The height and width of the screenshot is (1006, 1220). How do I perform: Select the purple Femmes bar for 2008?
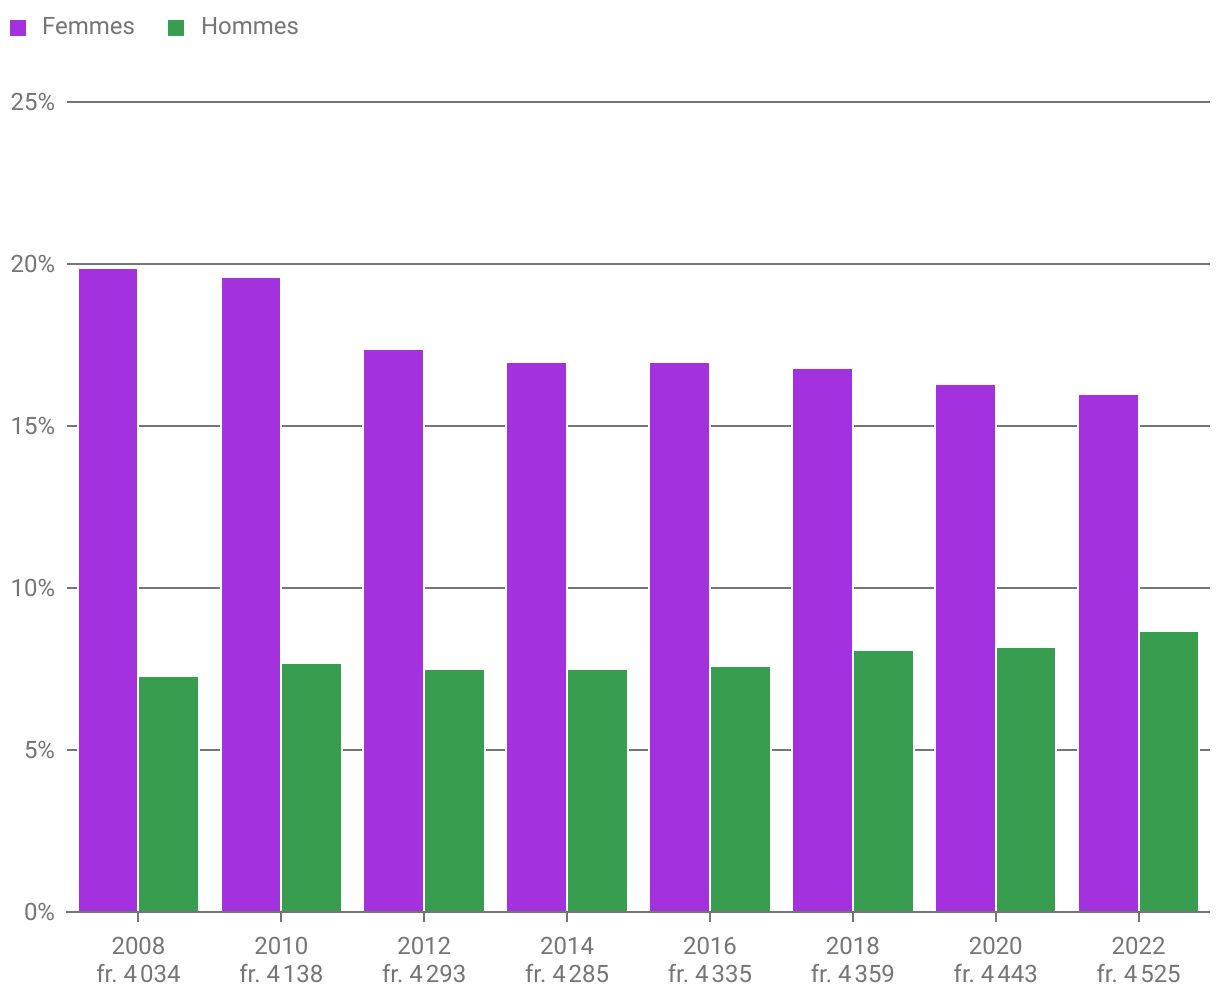108,590
